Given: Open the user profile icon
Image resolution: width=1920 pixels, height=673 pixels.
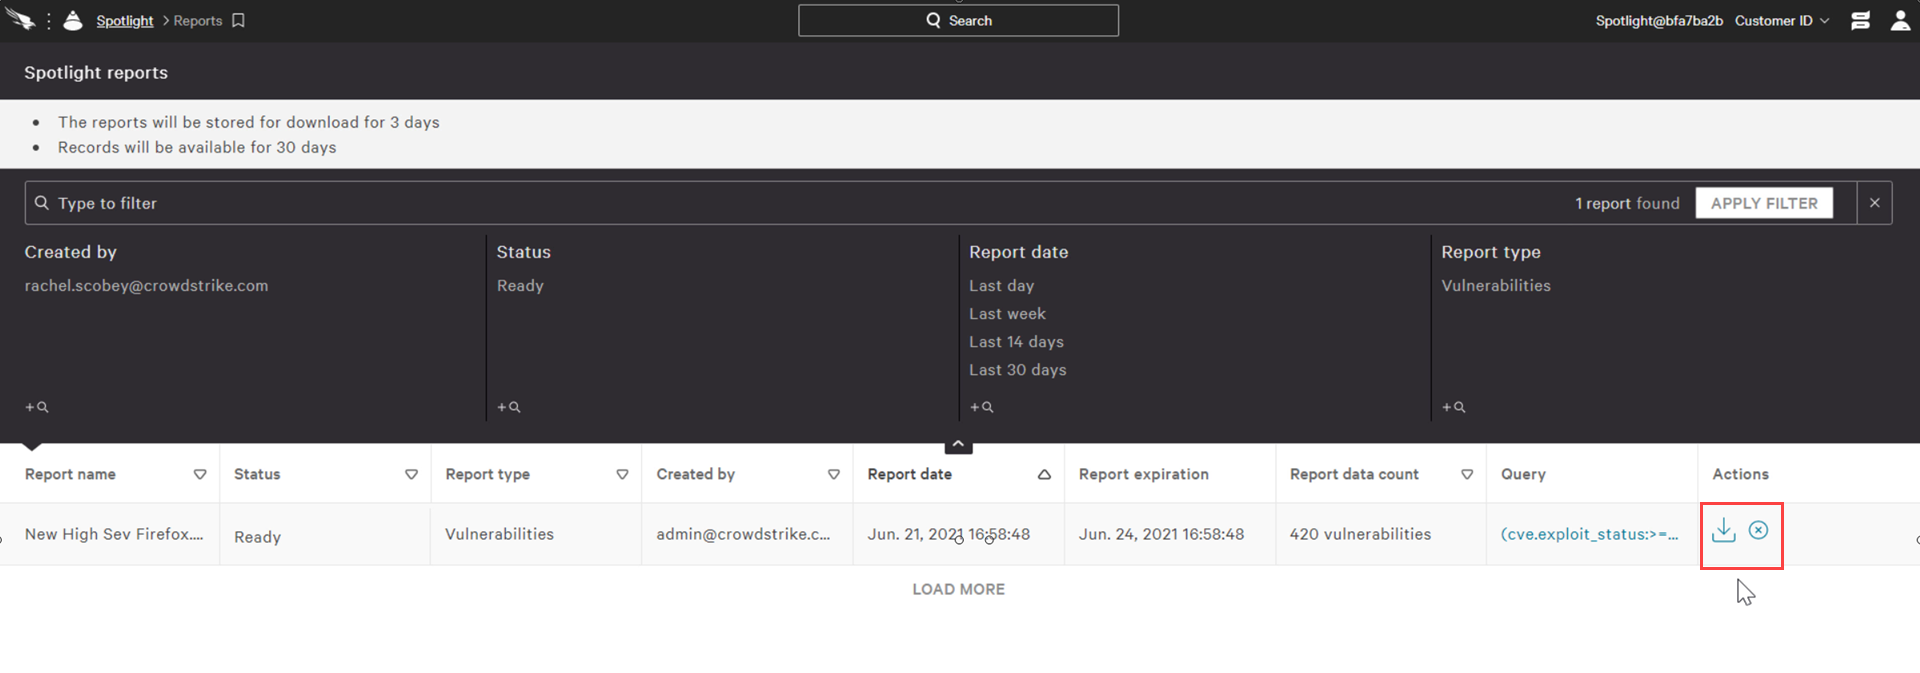Looking at the screenshot, I should (1900, 21).
